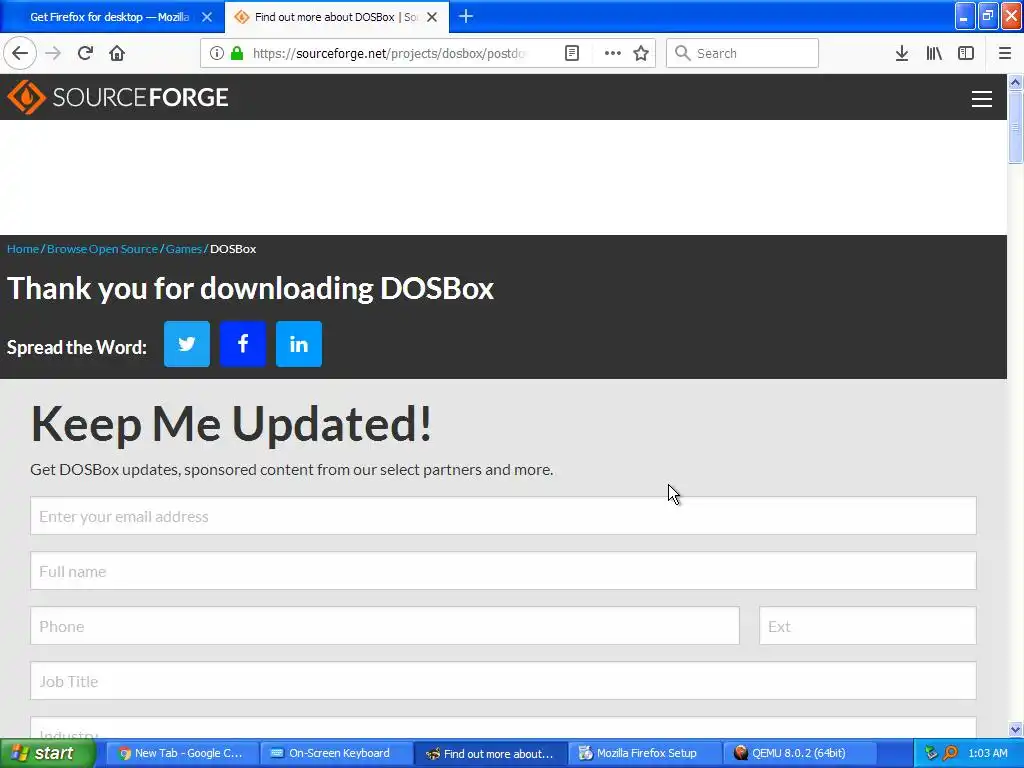The image size is (1024, 768).
Task: Click the 'Keep Me Updated!' heading
Action: pos(231,424)
